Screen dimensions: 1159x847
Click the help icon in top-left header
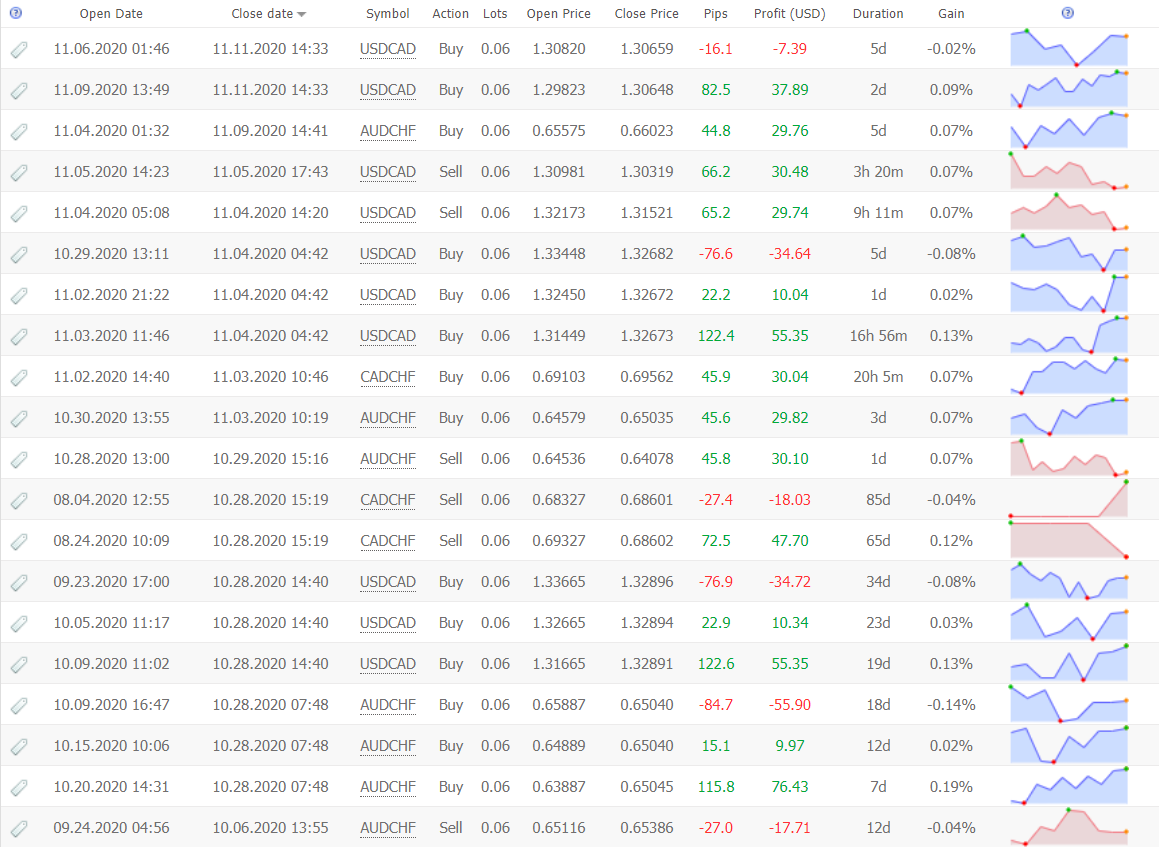coord(15,13)
